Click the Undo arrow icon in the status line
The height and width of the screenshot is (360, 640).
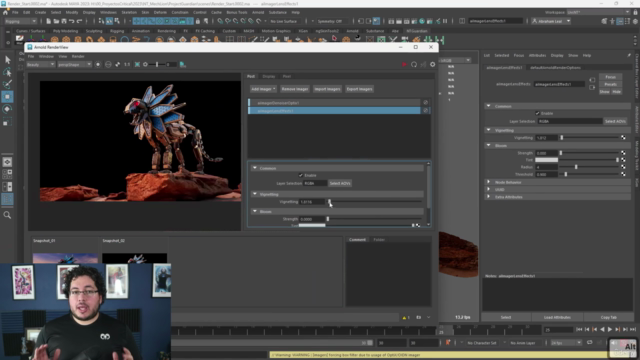(x=71, y=21)
